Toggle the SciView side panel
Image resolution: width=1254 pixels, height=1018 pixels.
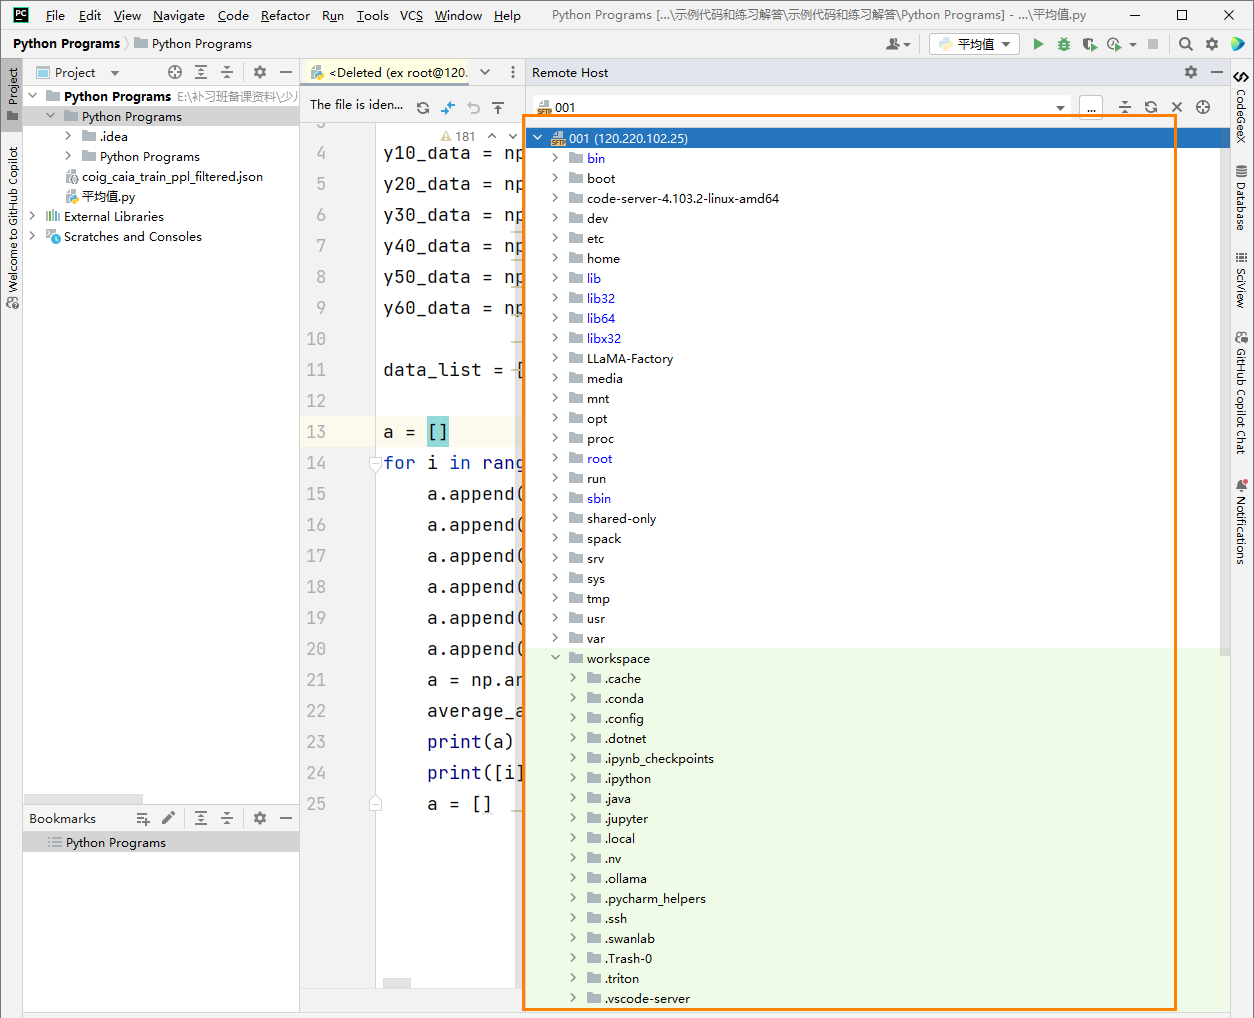pos(1241,279)
